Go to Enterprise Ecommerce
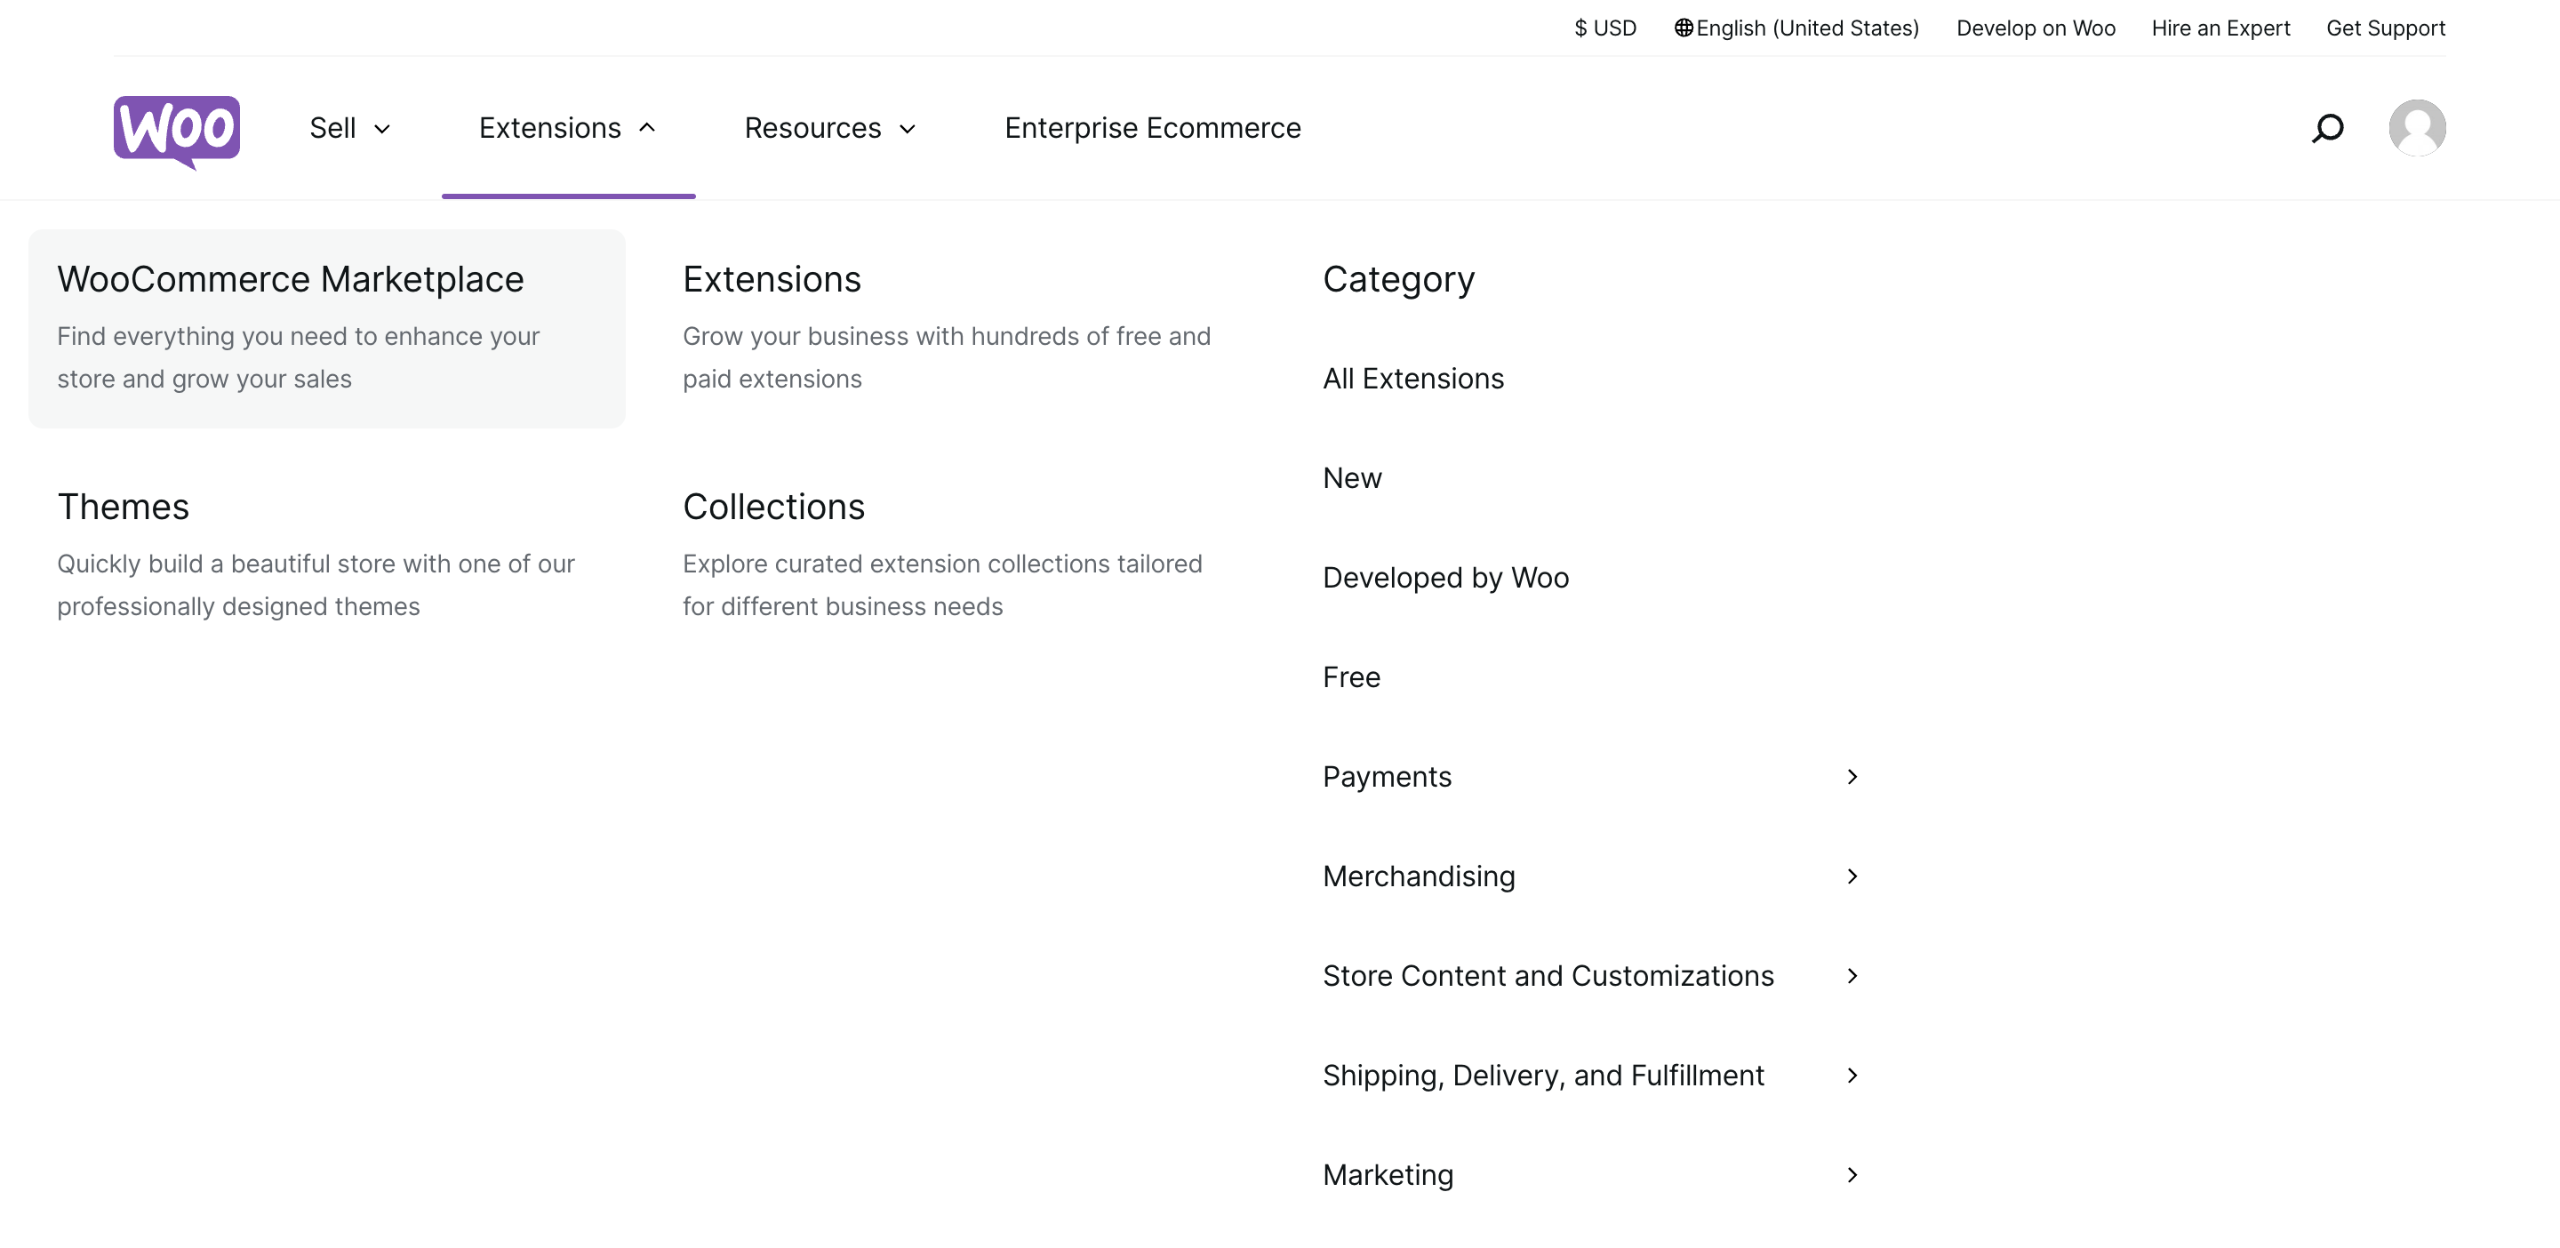The width and height of the screenshot is (2560, 1248). [1152, 128]
